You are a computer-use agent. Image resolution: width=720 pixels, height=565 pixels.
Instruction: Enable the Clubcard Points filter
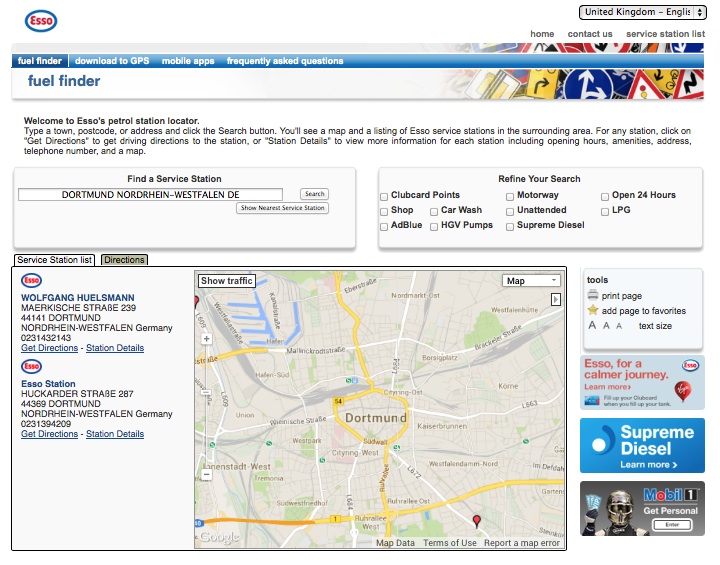point(384,196)
